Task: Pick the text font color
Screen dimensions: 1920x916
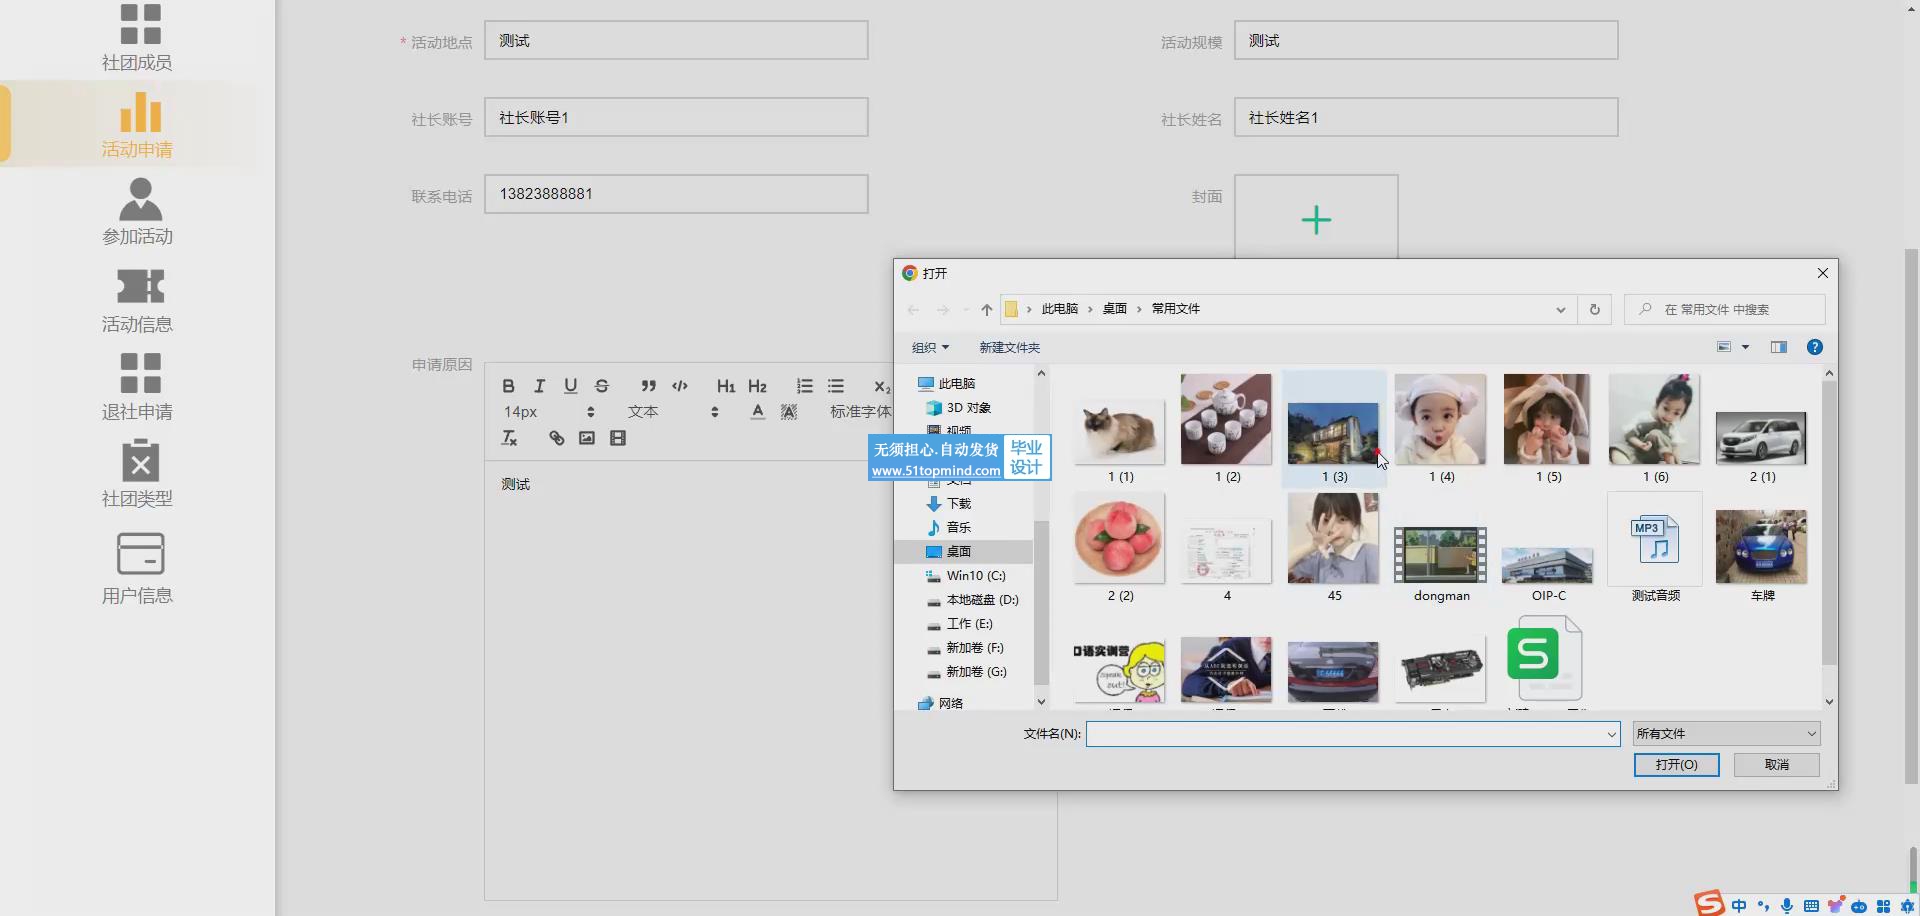Action: coord(758,412)
